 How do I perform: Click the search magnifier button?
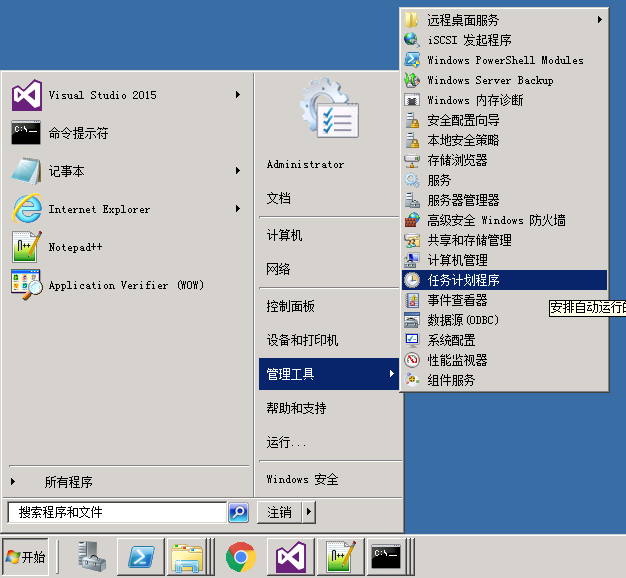point(239,512)
